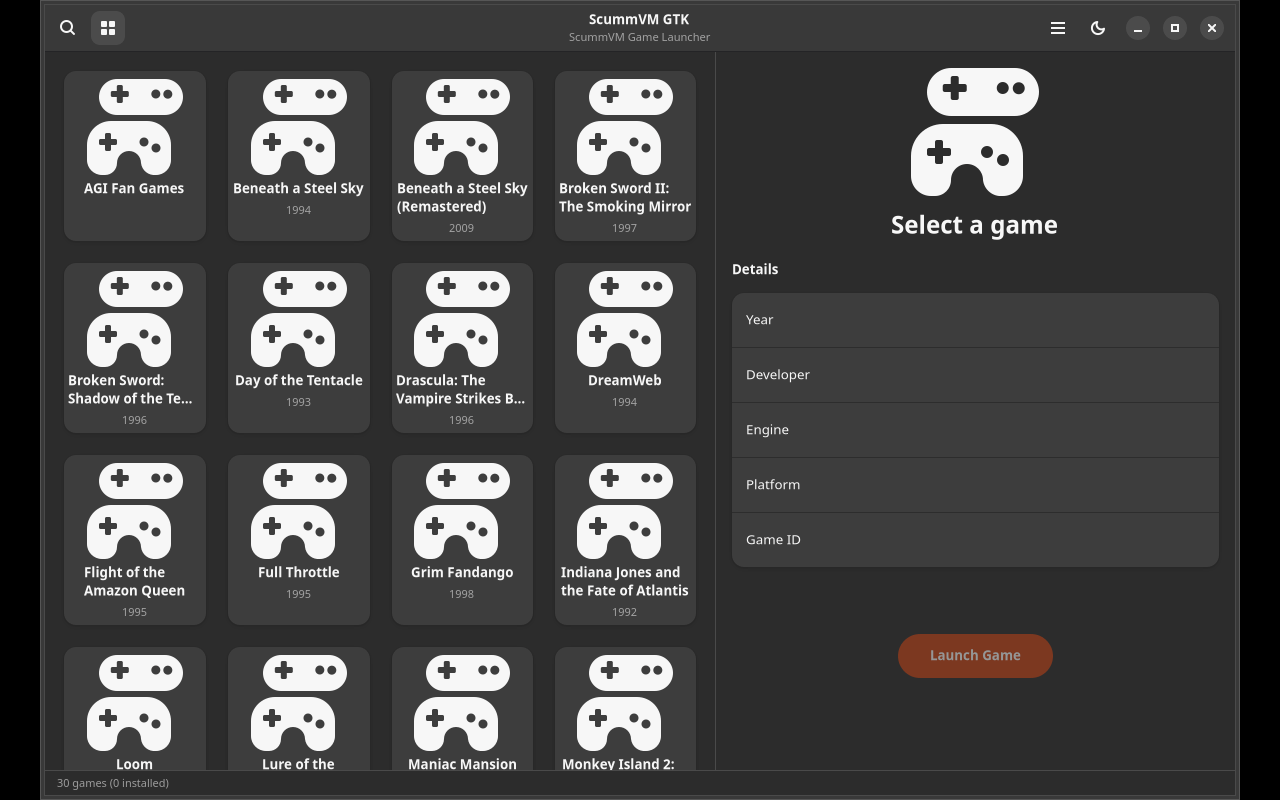Click the "Flight of the Amazon Queen" title
Image resolution: width=1280 pixels, height=800 pixels.
point(134,581)
